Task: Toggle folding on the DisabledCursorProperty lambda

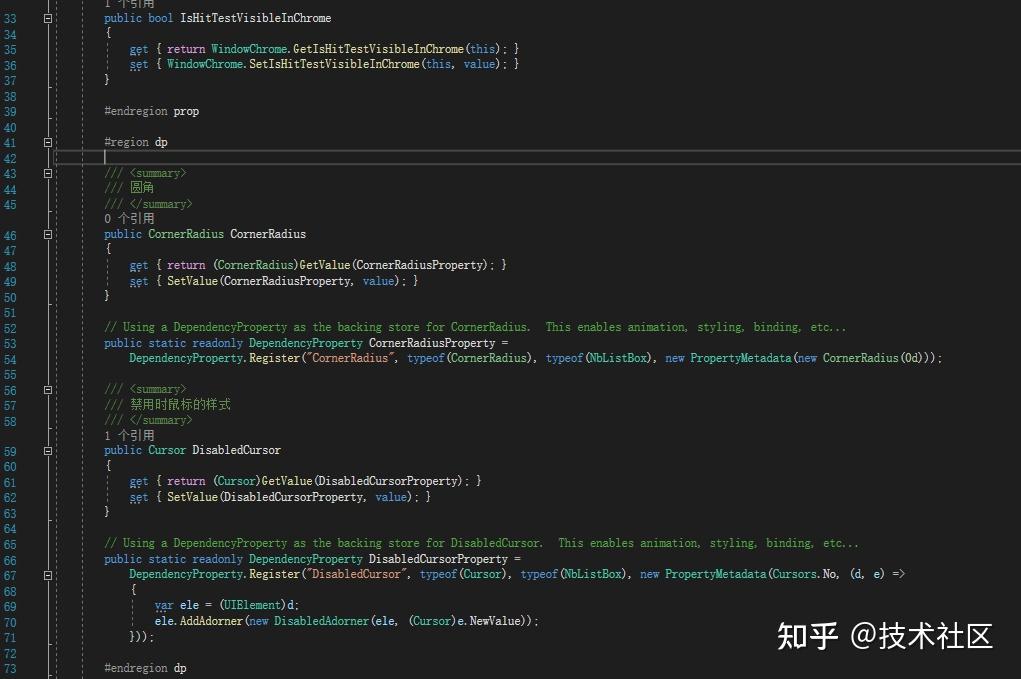Action: pyautogui.click(x=47, y=574)
